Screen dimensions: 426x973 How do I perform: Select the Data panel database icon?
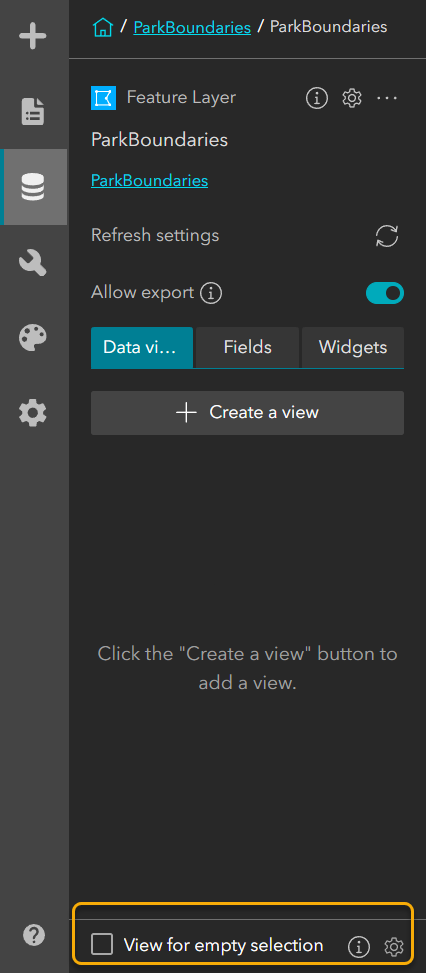[x=33, y=187]
